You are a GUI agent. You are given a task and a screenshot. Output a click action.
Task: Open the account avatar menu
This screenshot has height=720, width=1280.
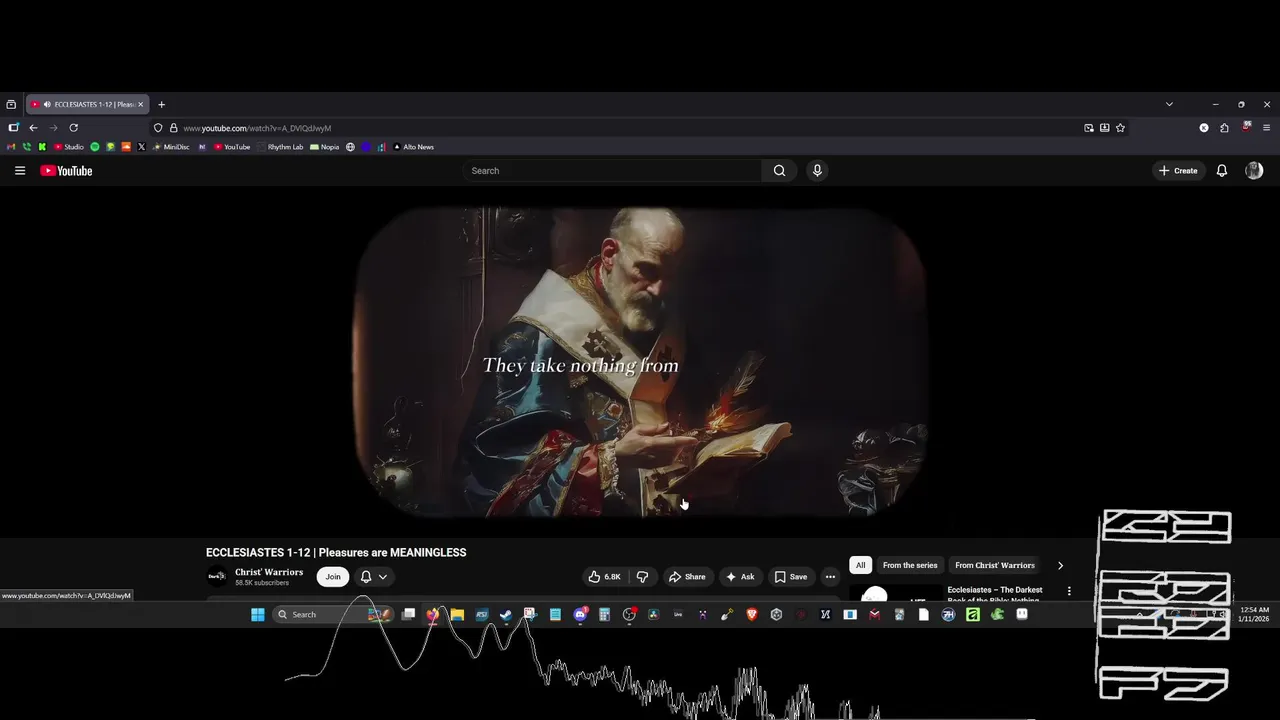(1254, 171)
